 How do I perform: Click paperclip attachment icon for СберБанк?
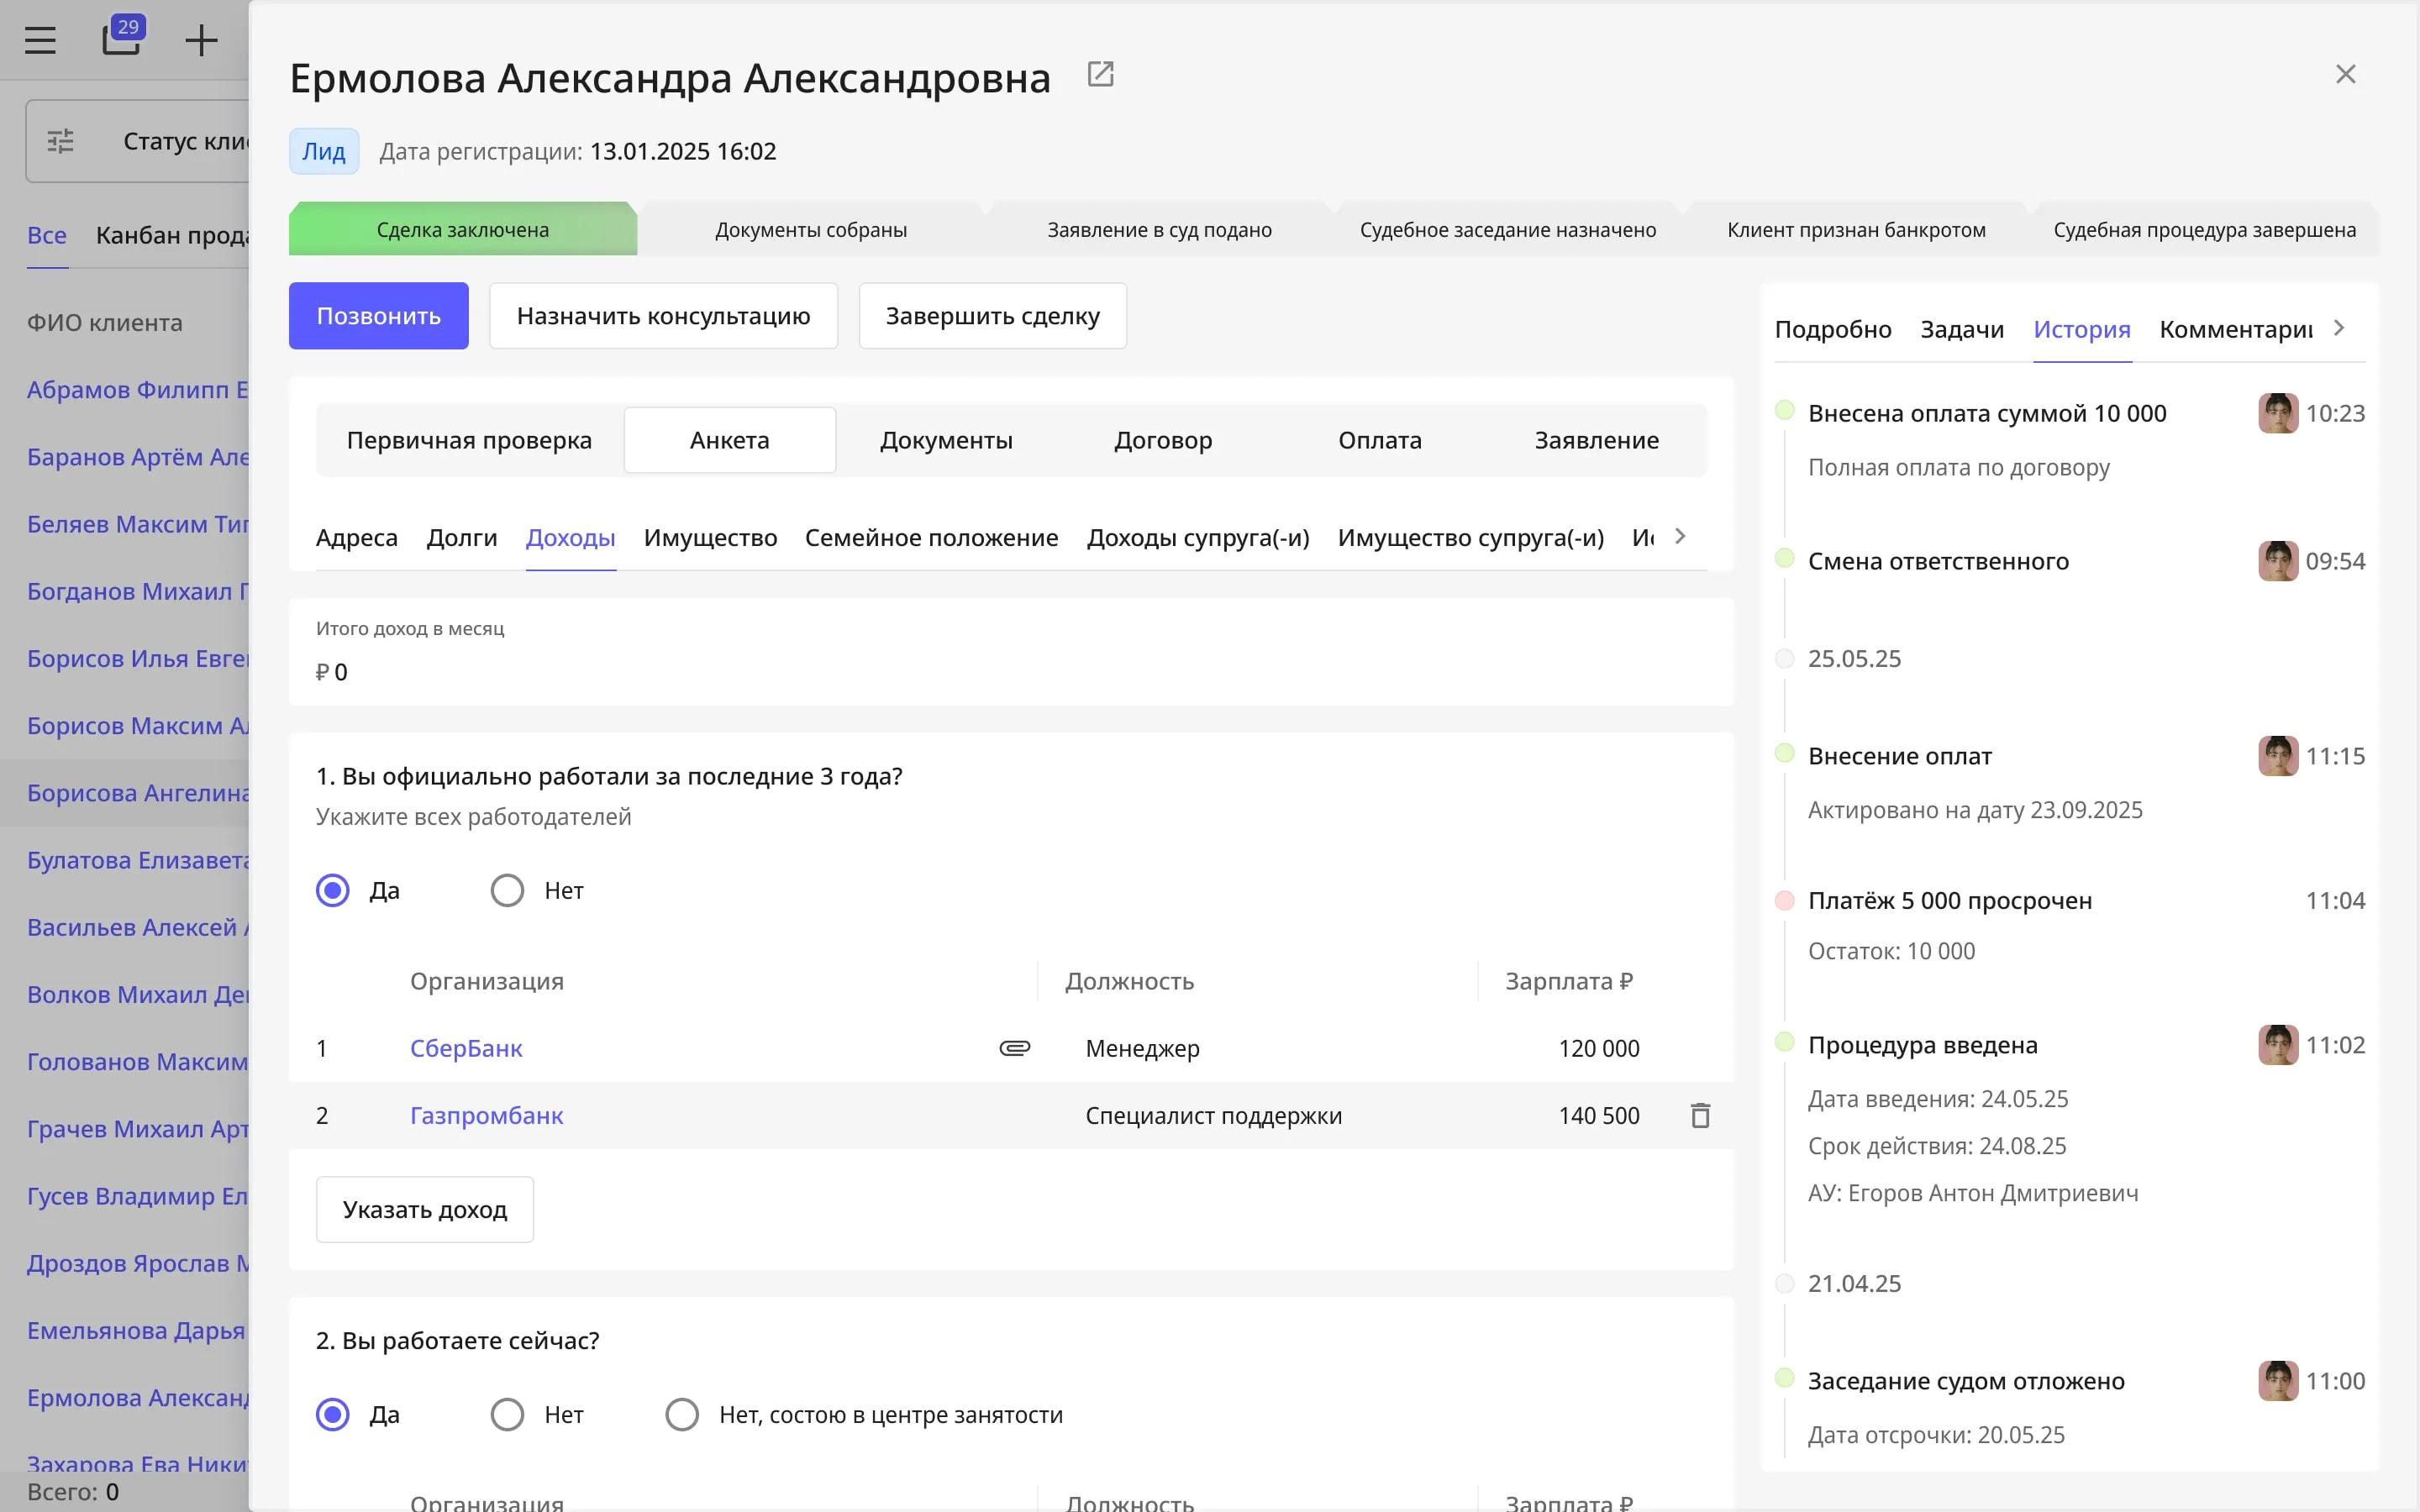point(1014,1048)
